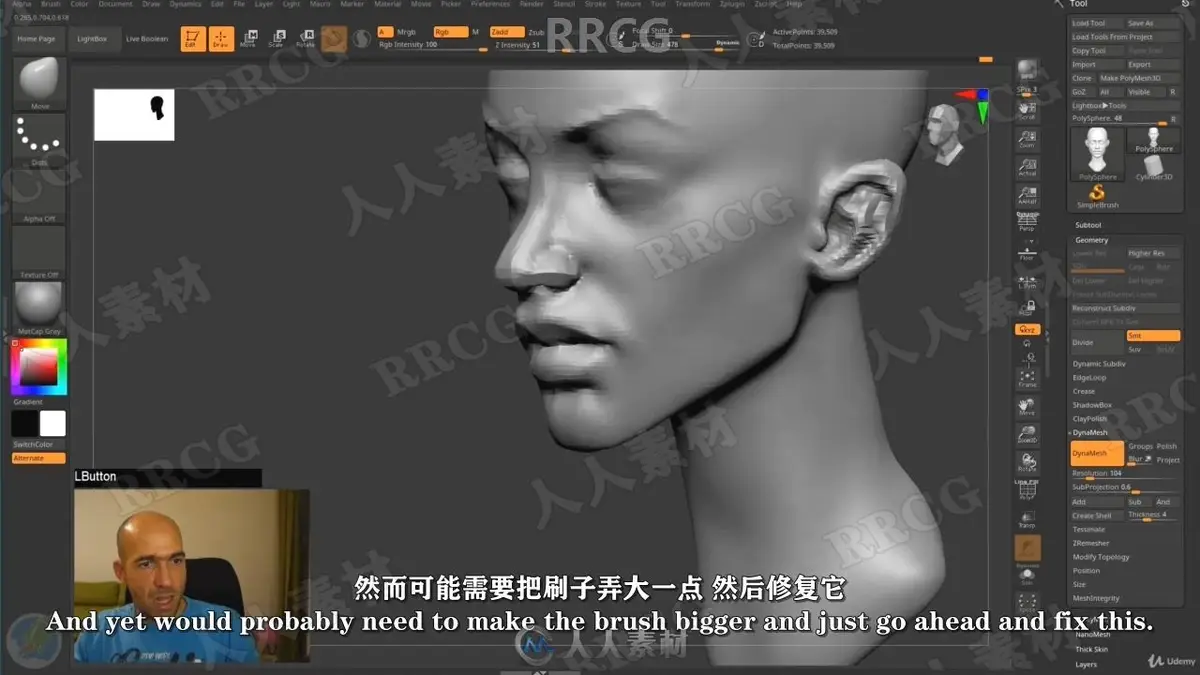
Task: Open the Transform menu
Action: click(692, 4)
